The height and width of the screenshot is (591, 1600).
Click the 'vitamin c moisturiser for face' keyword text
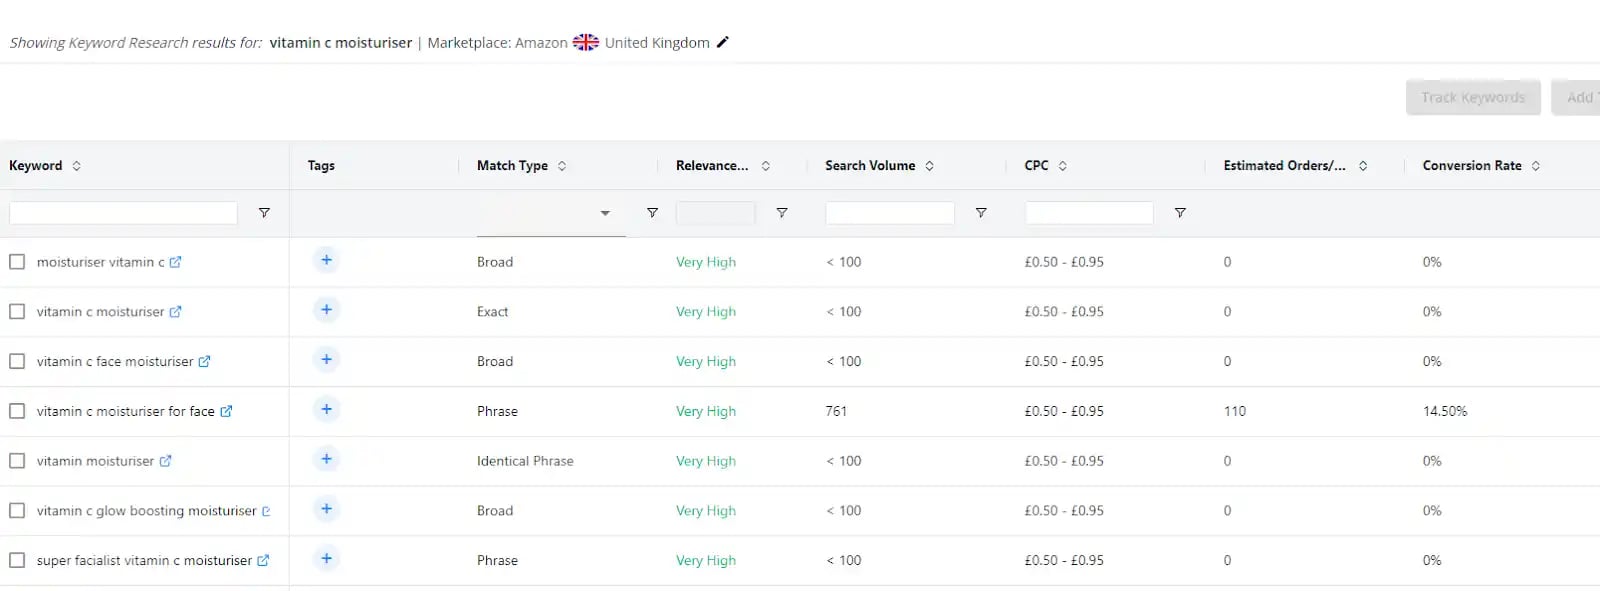[x=126, y=411]
